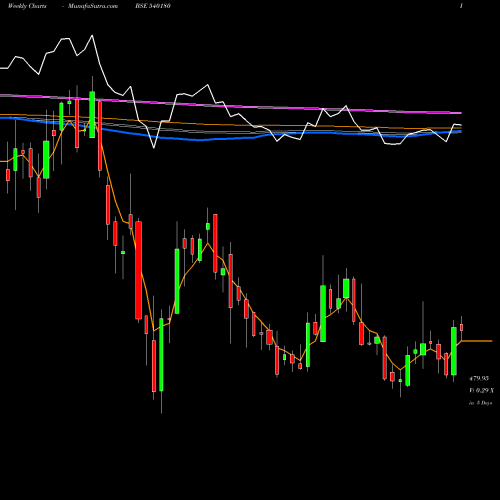Click the 'BSE 540180' symbol text

tap(153, 6)
